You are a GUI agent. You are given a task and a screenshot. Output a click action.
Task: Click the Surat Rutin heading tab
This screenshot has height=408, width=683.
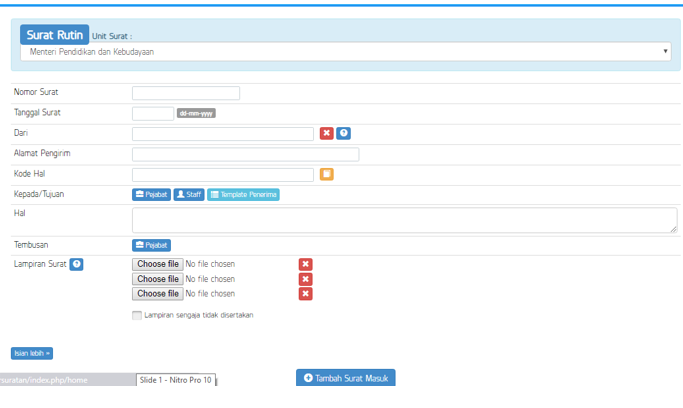click(x=54, y=34)
